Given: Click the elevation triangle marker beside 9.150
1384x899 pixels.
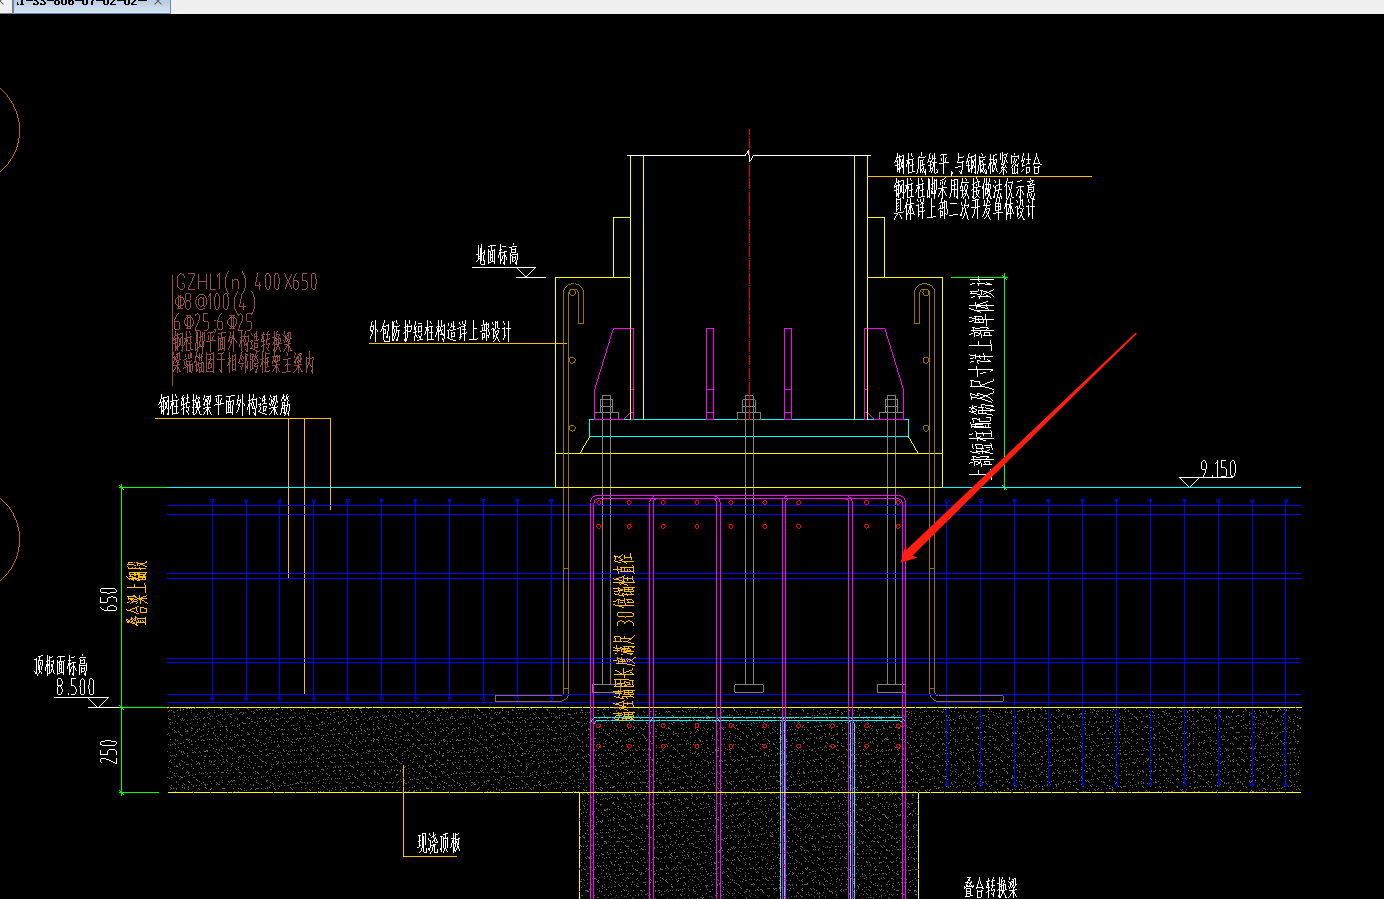Looking at the screenshot, I should coord(1190,482).
